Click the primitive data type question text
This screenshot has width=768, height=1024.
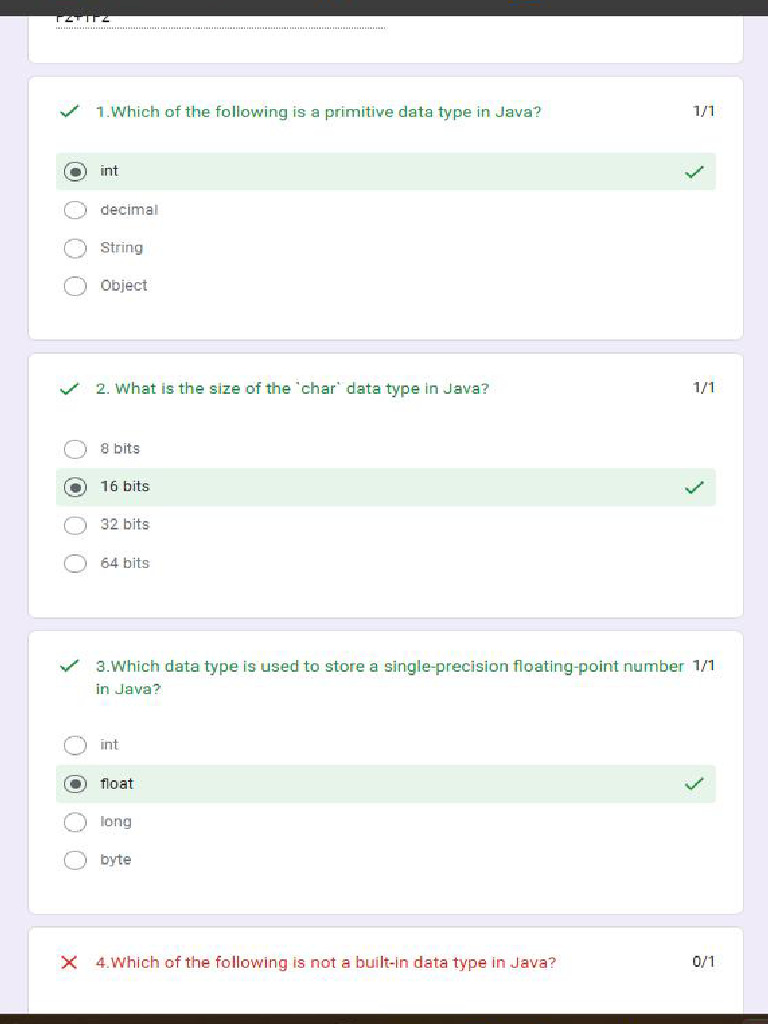point(318,112)
